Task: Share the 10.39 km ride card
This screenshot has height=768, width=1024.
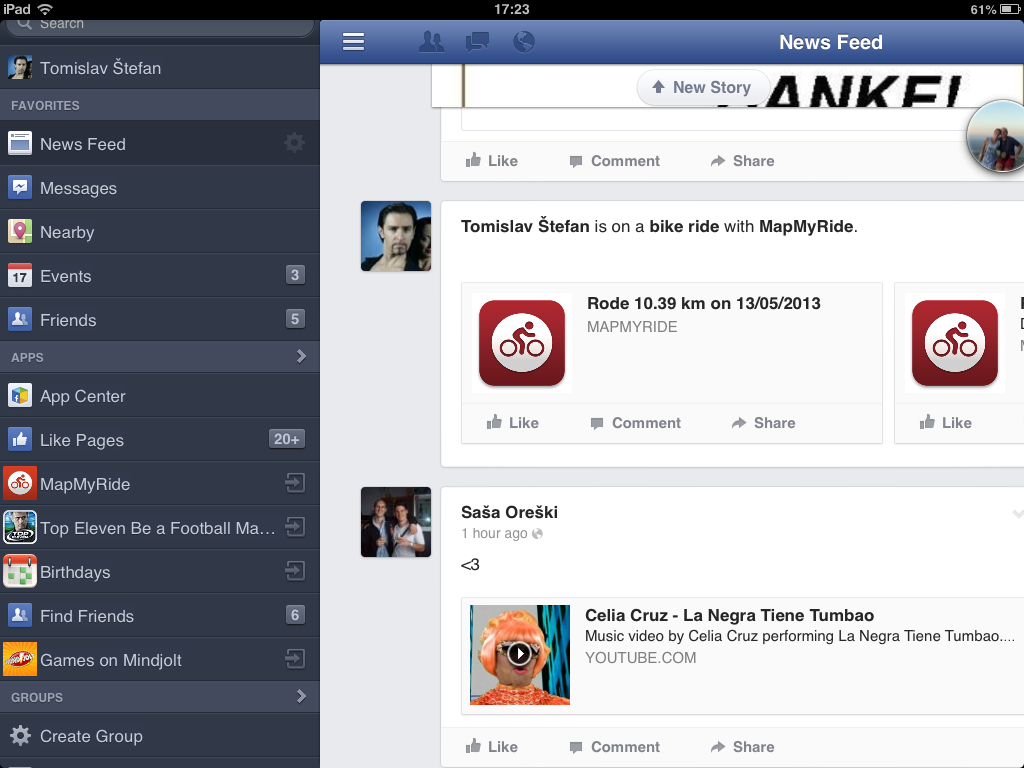Action: [x=763, y=423]
